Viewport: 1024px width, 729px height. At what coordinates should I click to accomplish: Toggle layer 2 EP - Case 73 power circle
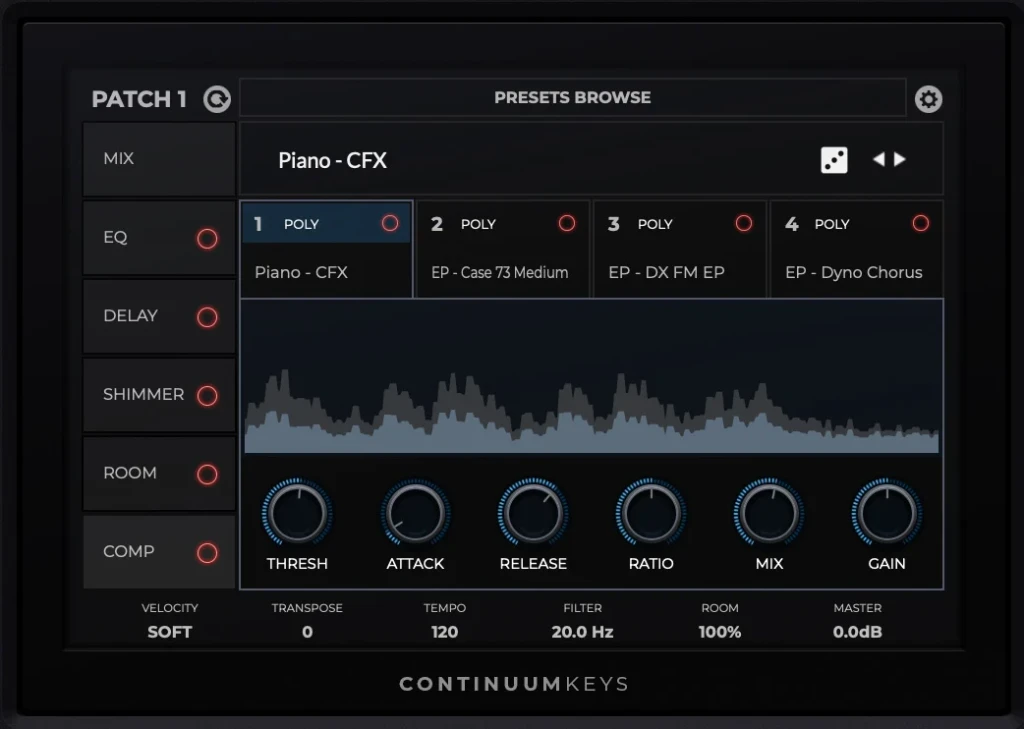click(x=567, y=223)
